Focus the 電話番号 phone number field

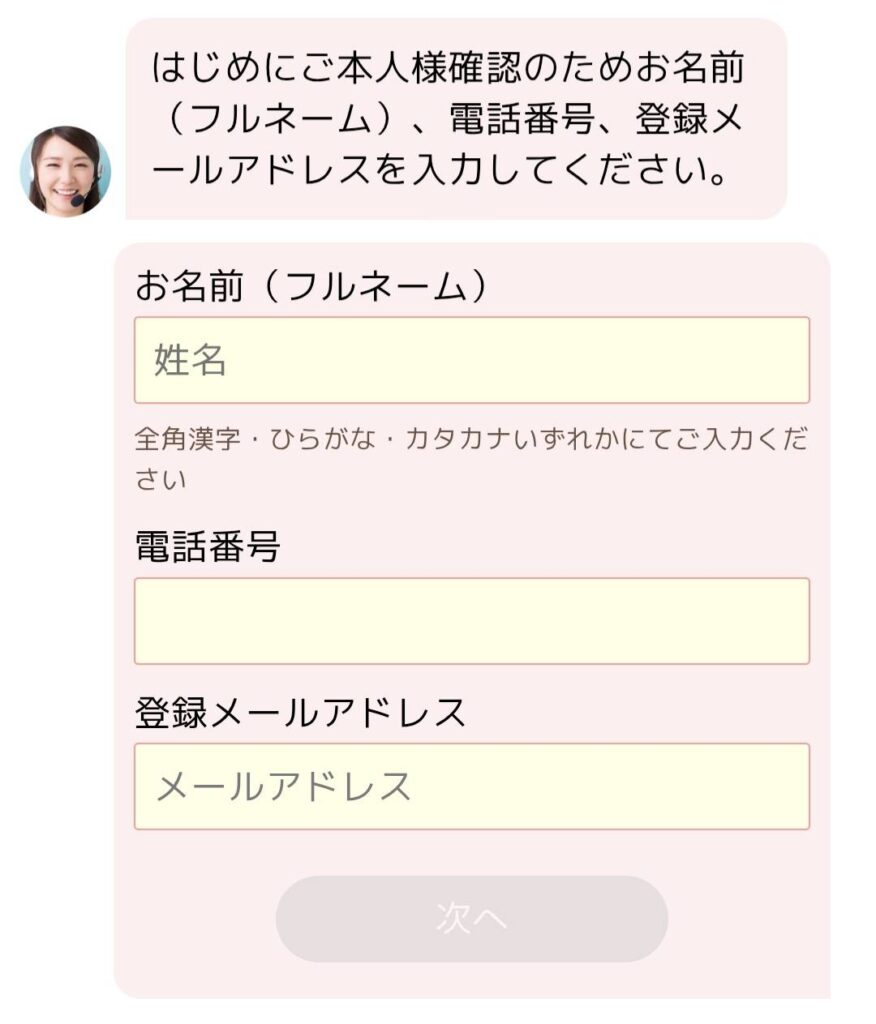click(472, 621)
